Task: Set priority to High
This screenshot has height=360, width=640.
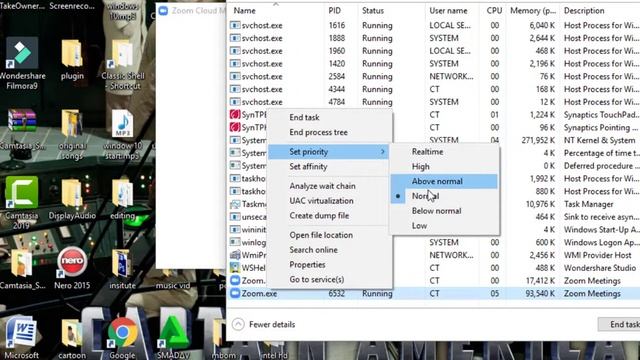Action: [x=444, y=167]
